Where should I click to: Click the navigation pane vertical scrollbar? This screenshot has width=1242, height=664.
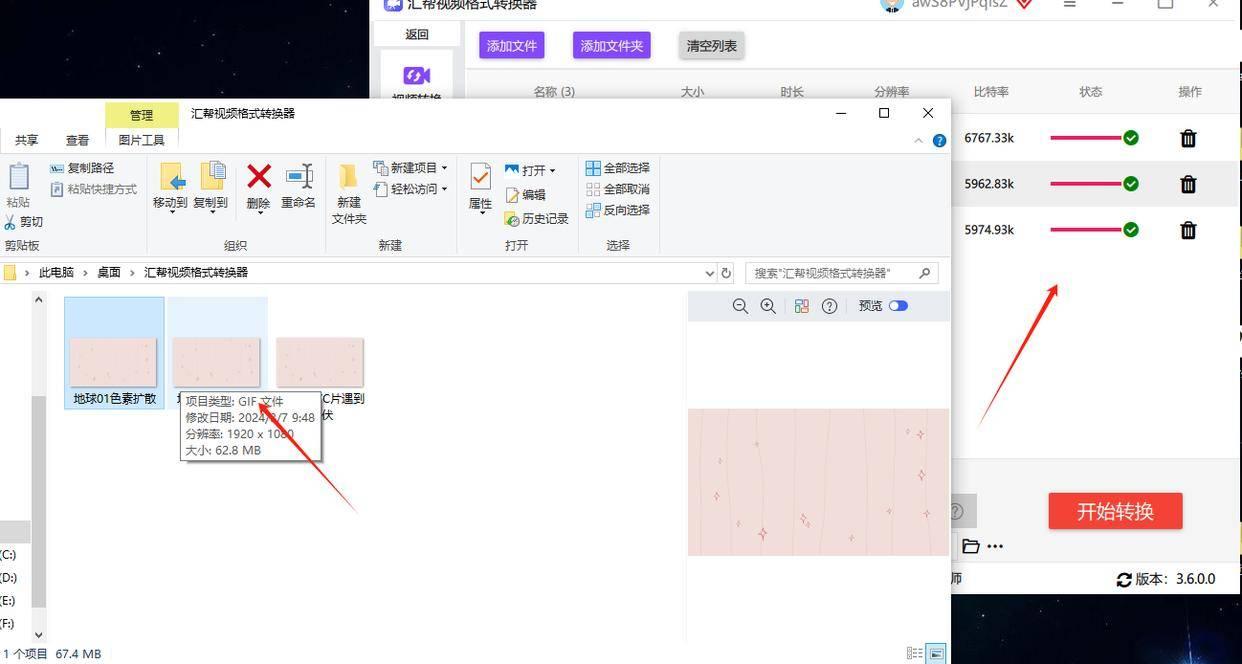coord(39,502)
